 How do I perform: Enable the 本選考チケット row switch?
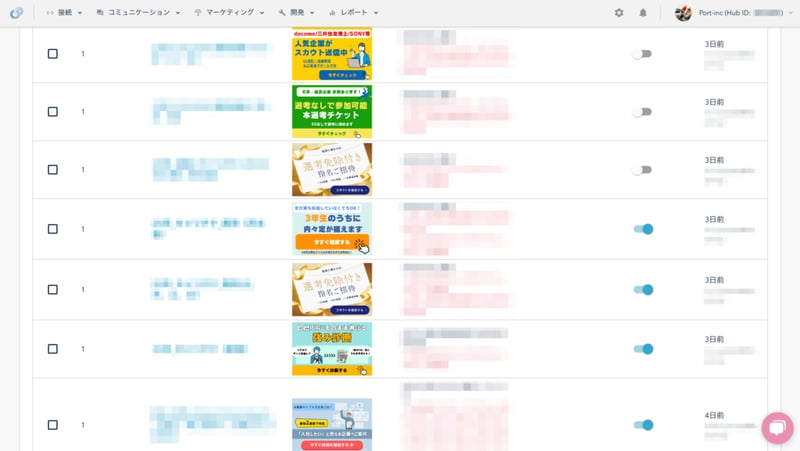(642, 112)
